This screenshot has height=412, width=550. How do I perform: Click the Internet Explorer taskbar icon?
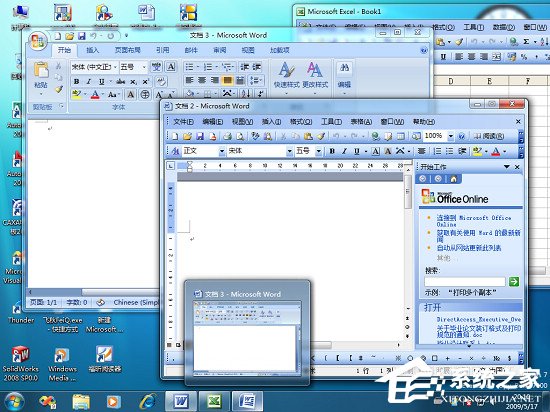tap(148, 401)
